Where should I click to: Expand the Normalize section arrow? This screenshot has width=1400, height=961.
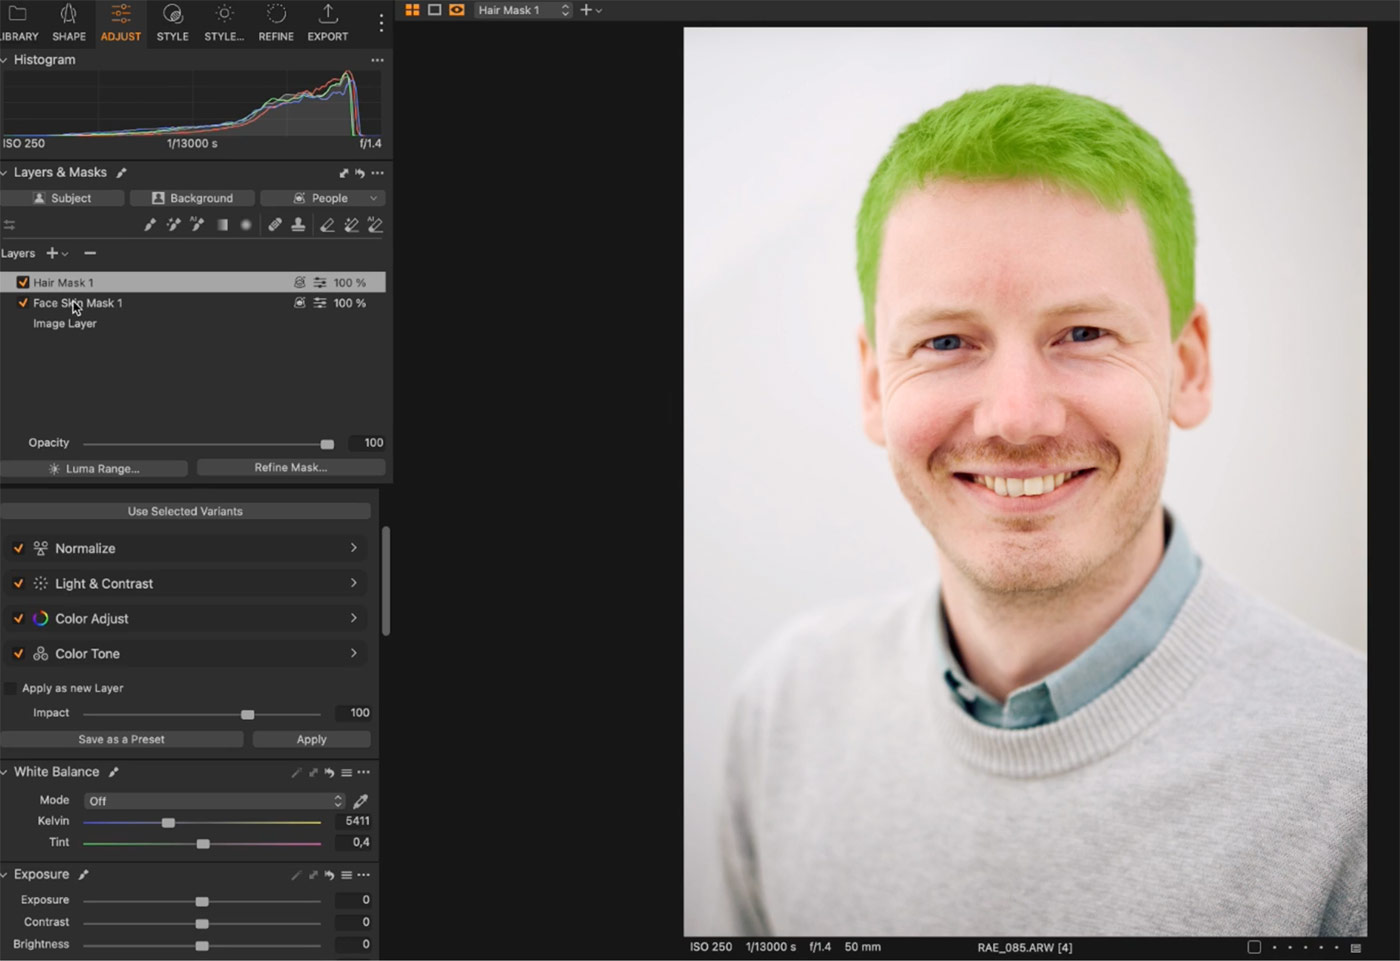coord(353,548)
